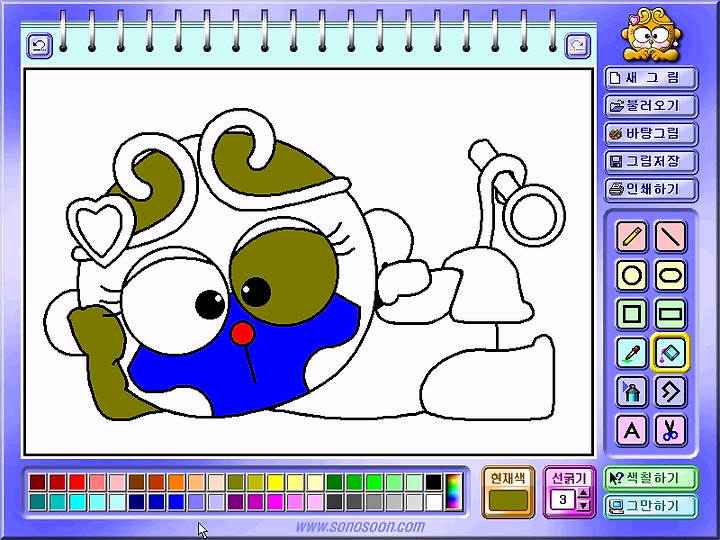Choose the bright cyan color swatch
The width and height of the screenshot is (720, 540).
(x=77, y=502)
